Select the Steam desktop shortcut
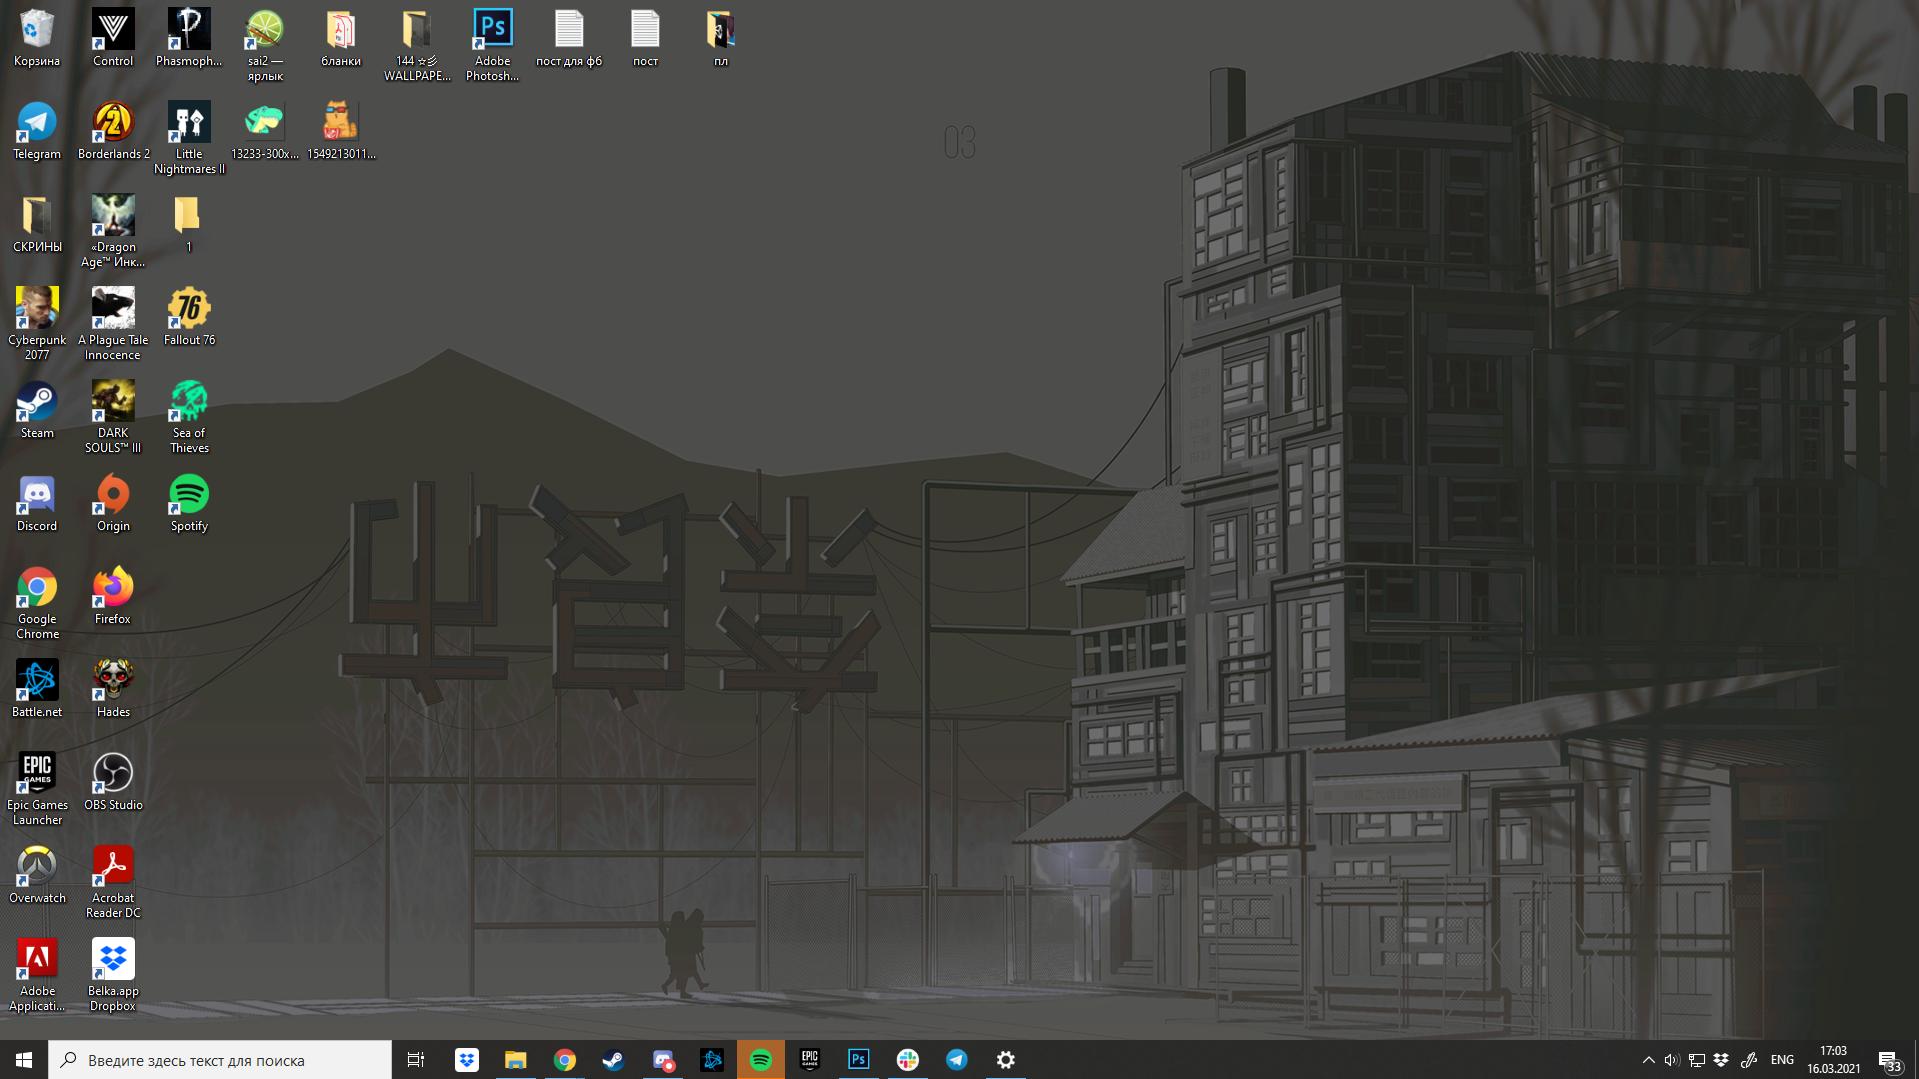 [x=37, y=411]
